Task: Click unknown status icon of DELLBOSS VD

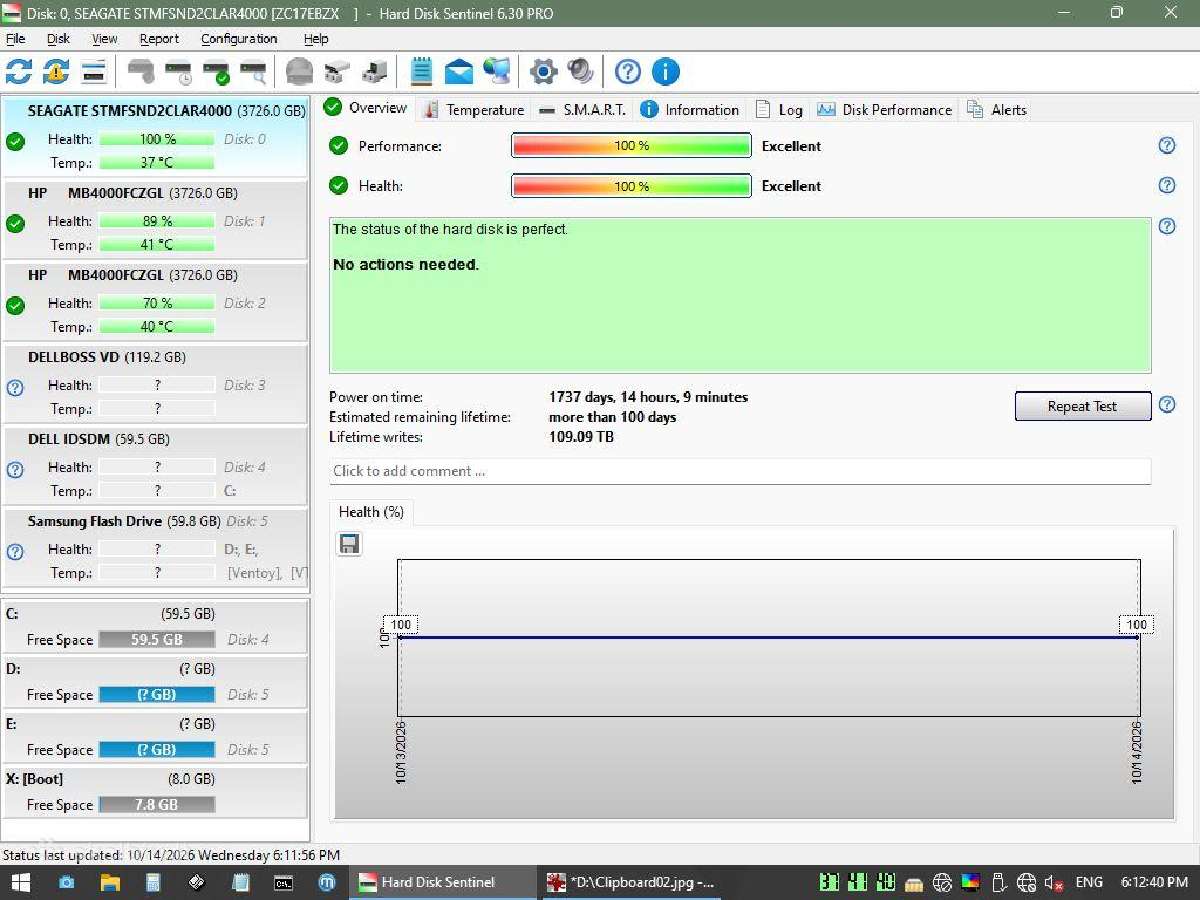Action: tap(15, 387)
